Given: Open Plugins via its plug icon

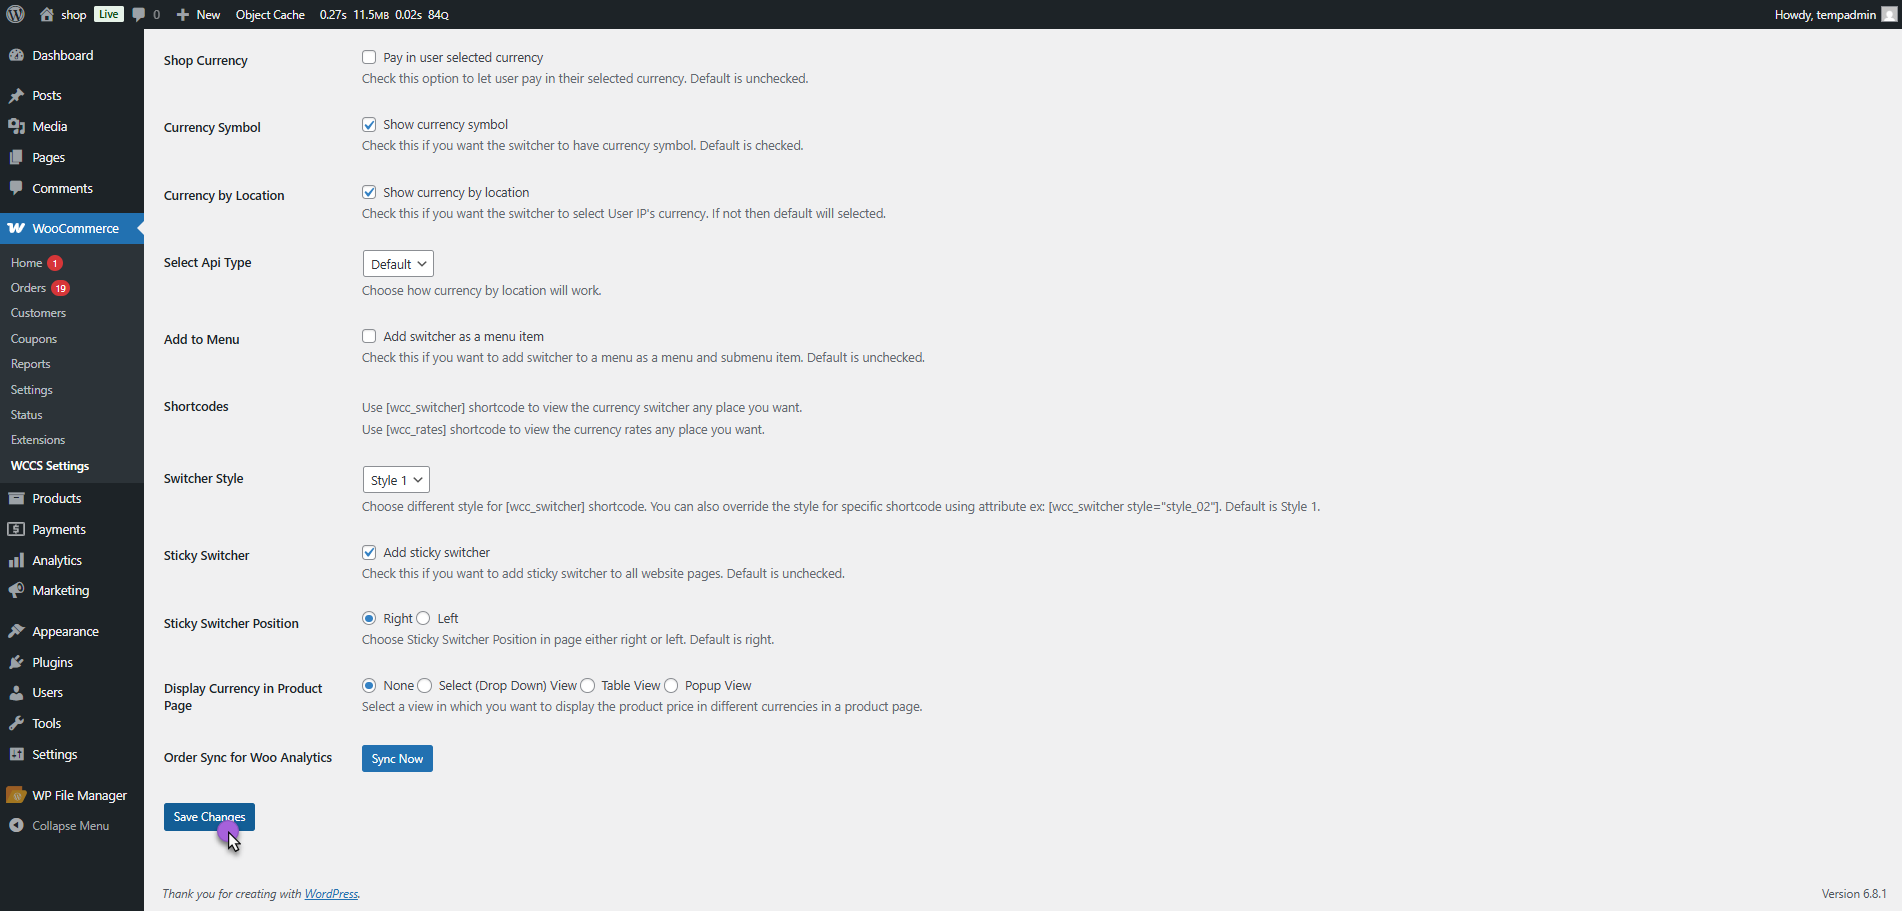Looking at the screenshot, I should (x=16, y=663).
